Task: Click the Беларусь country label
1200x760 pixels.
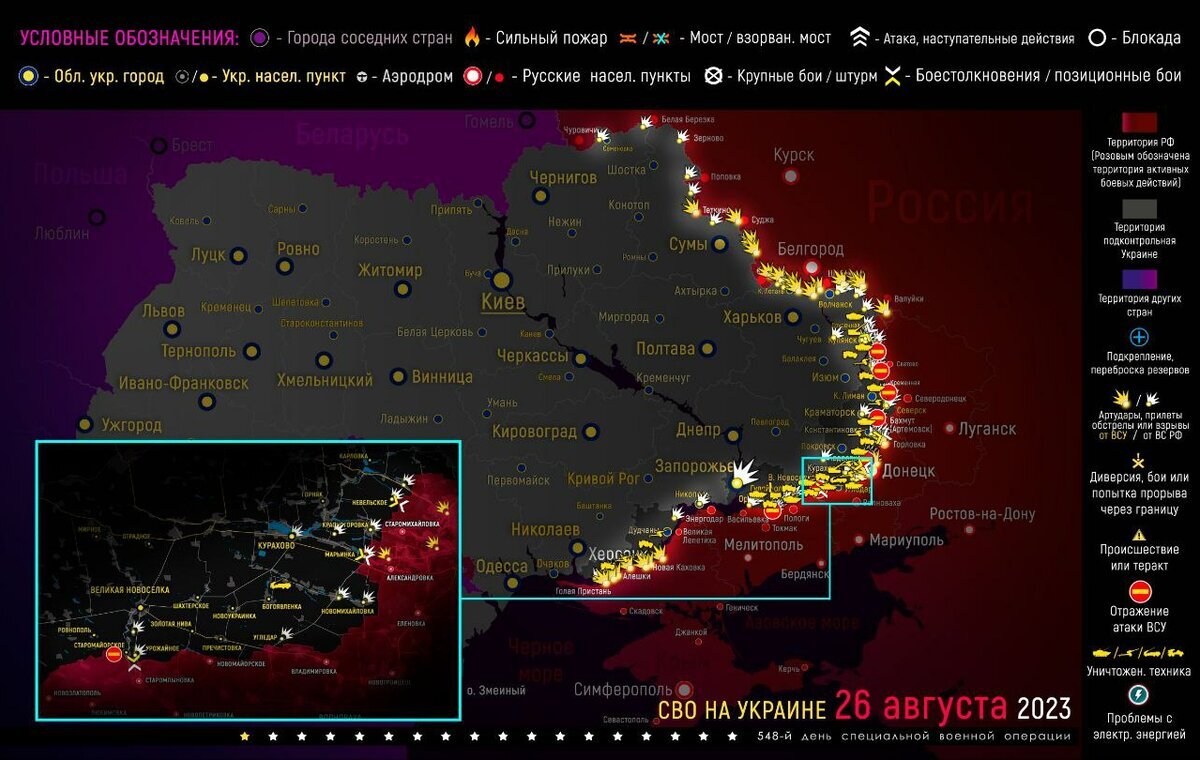Action: [x=353, y=135]
